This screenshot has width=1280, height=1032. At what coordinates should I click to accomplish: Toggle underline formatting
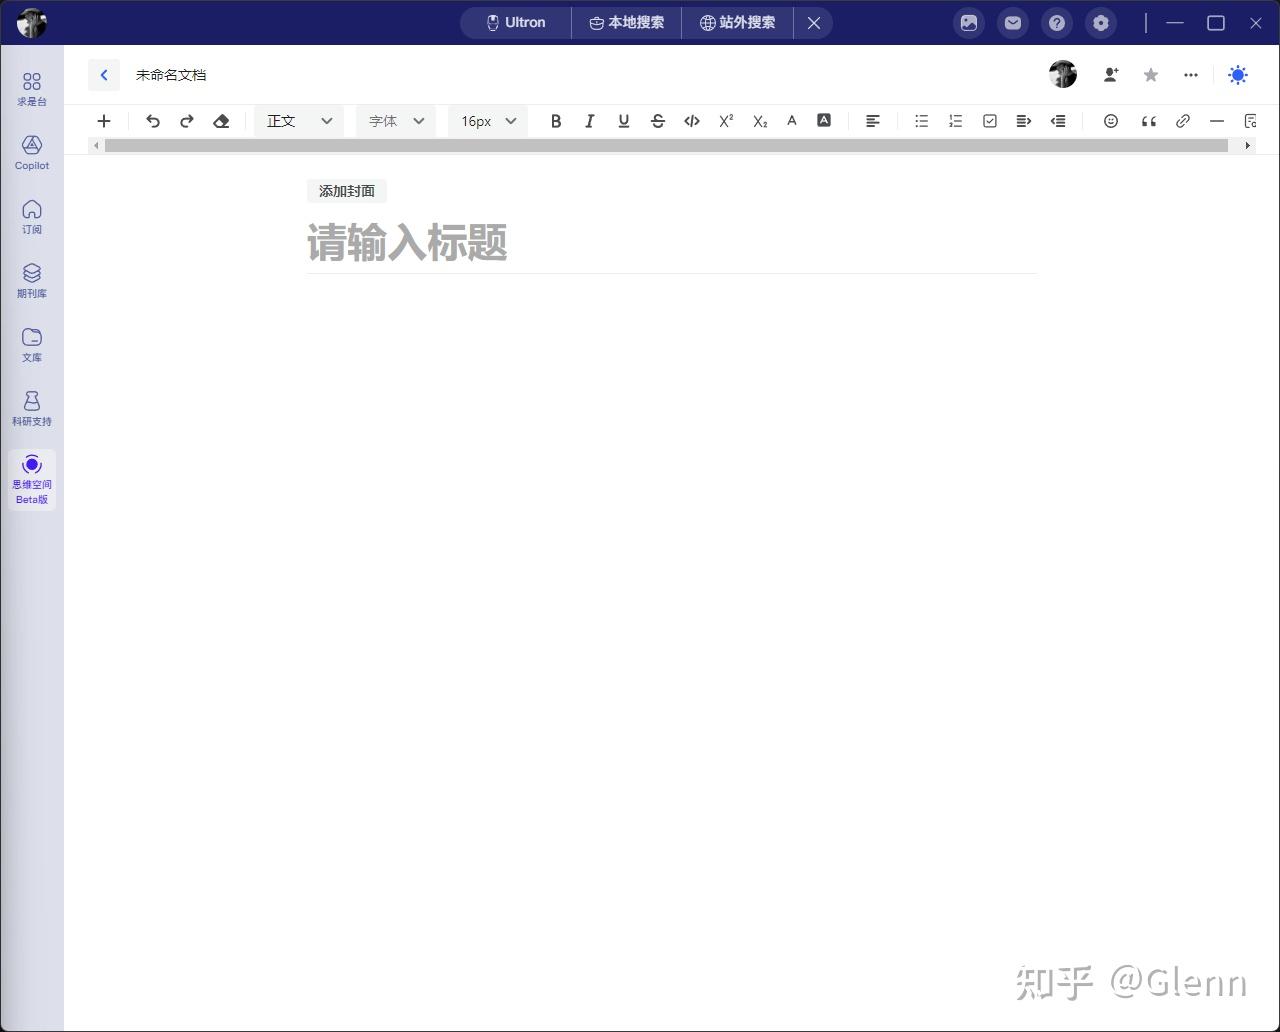pos(624,120)
